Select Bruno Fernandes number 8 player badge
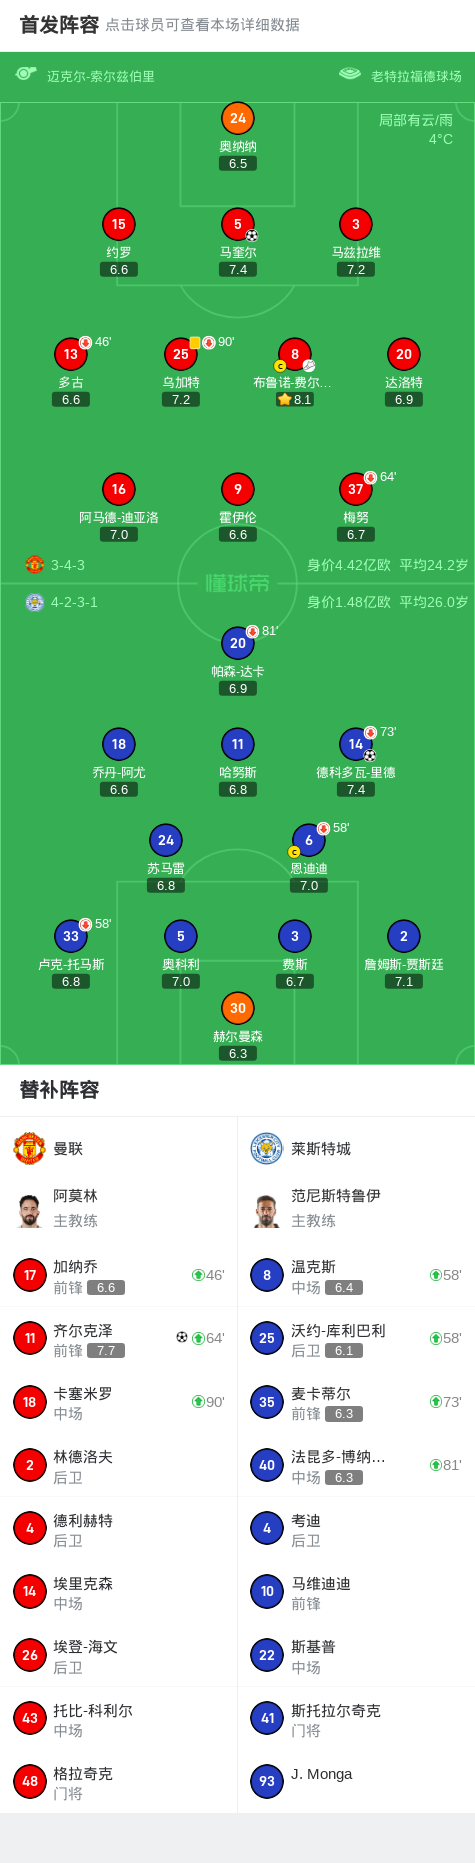The image size is (475, 1863). point(294,354)
